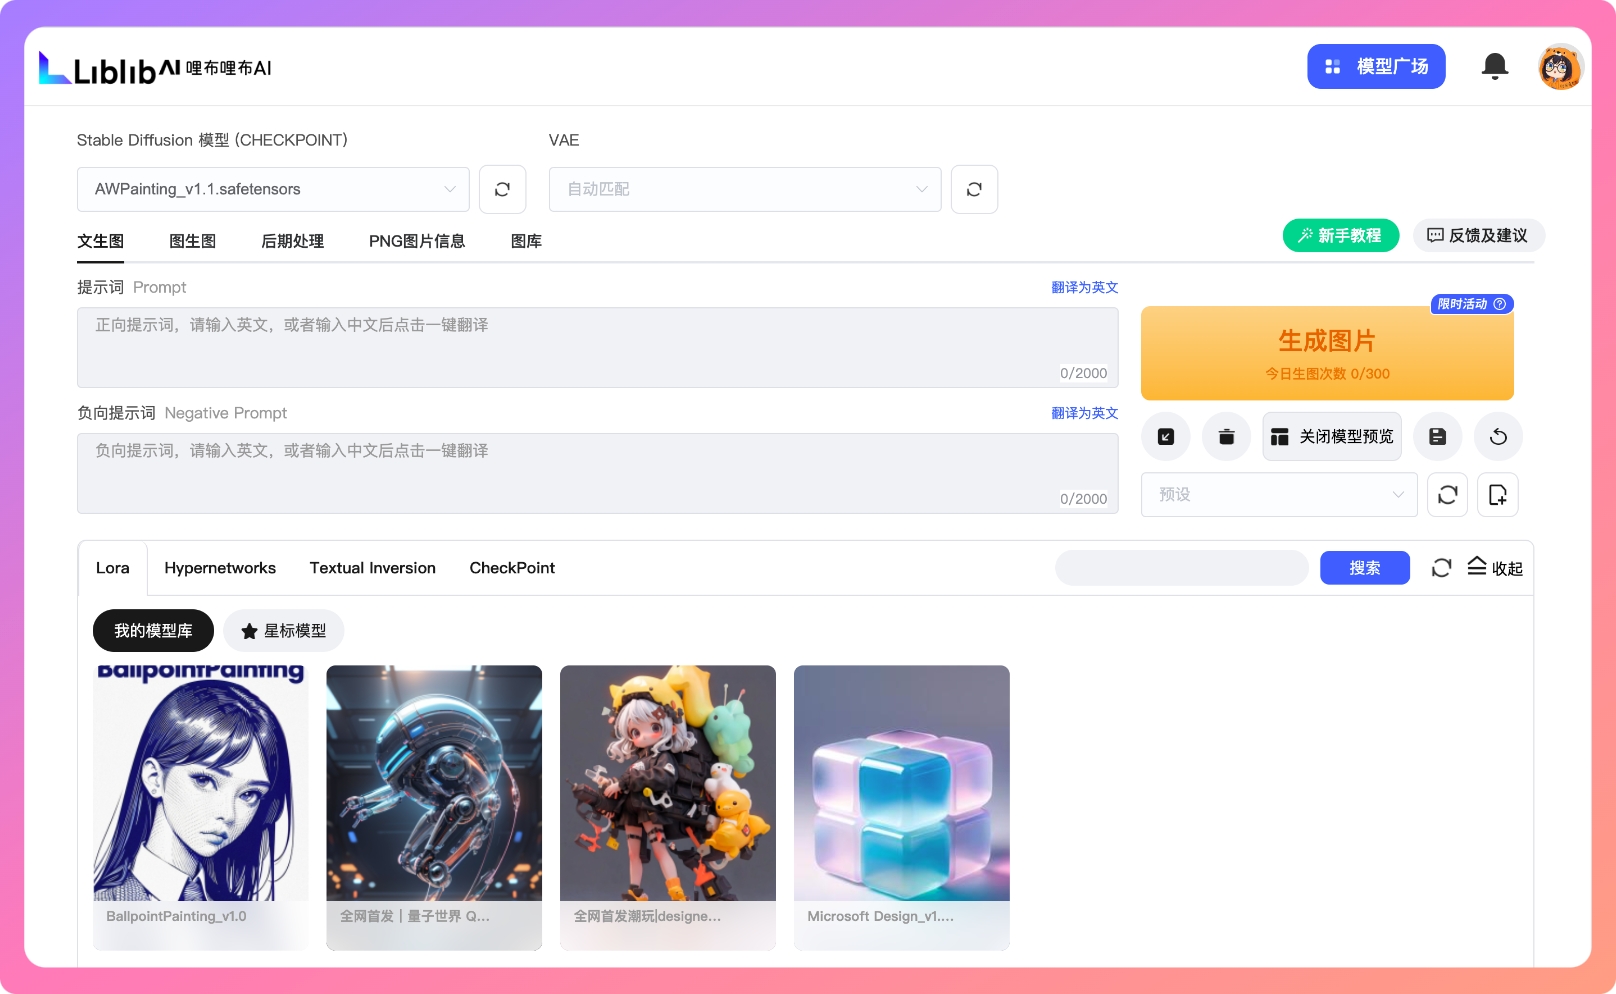
Task: Refresh the checkpoint model list
Action: [502, 189]
